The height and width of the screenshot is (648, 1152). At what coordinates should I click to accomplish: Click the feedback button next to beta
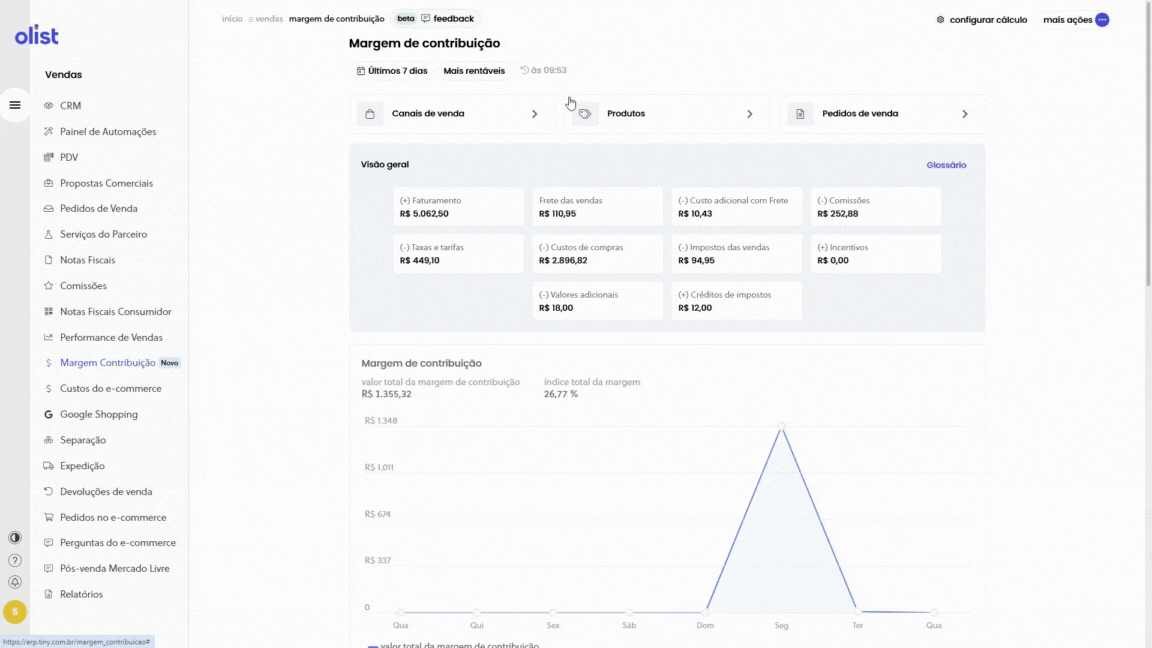[447, 19]
